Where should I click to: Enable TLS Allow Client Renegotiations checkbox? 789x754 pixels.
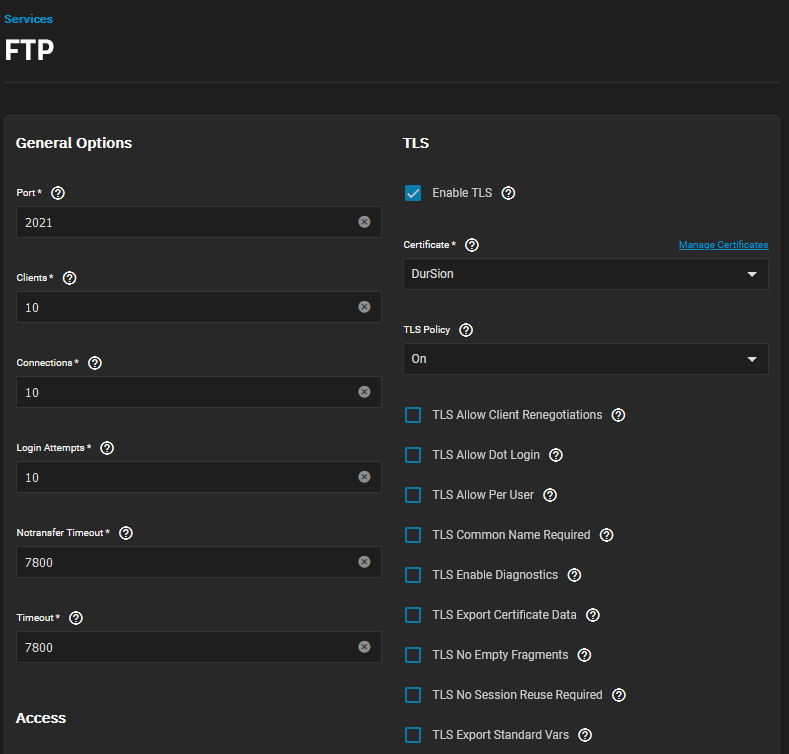tap(413, 415)
